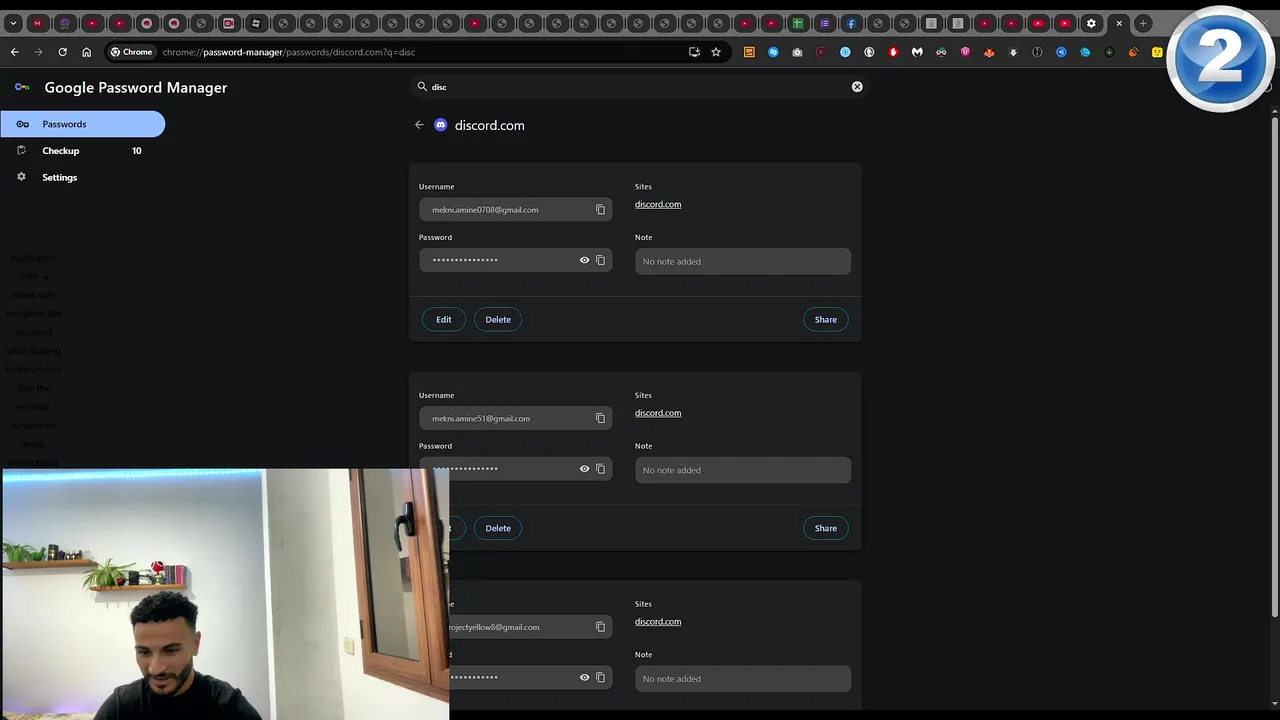Open discord.com link in first card
Screen dimensions: 1280x720
pyautogui.click(x=658, y=204)
